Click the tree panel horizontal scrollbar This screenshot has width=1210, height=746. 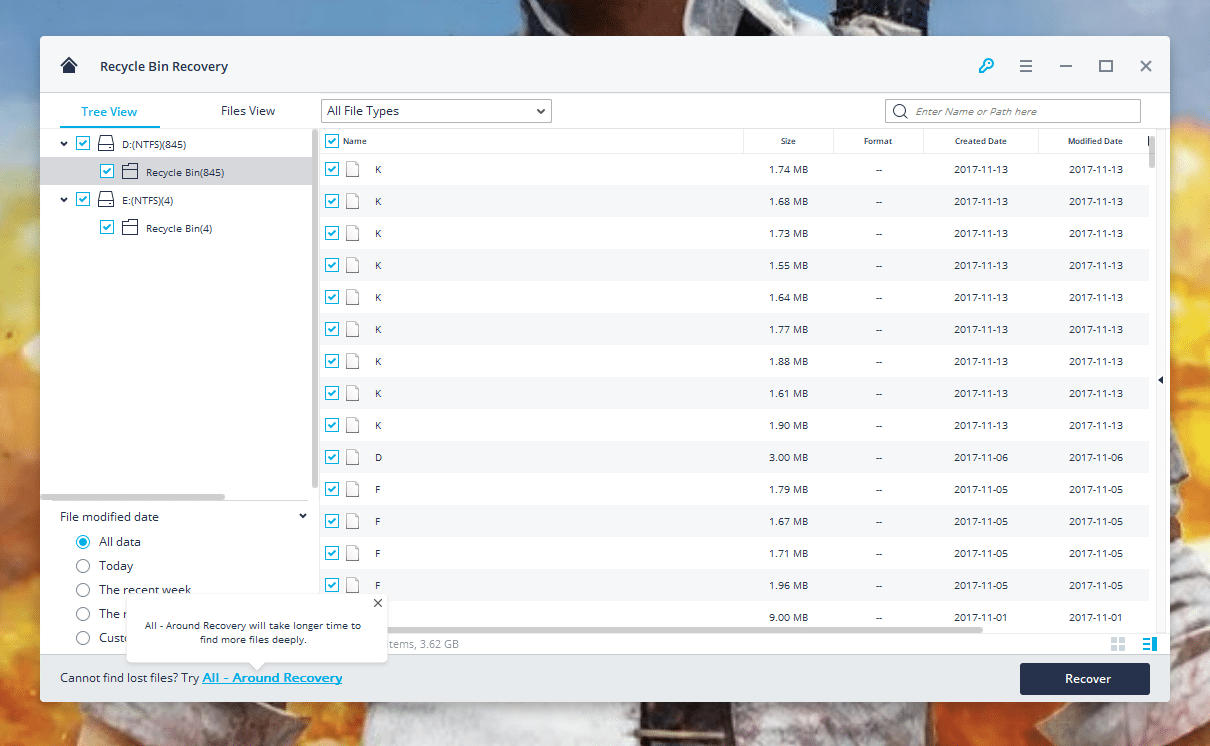pyautogui.click(x=132, y=496)
